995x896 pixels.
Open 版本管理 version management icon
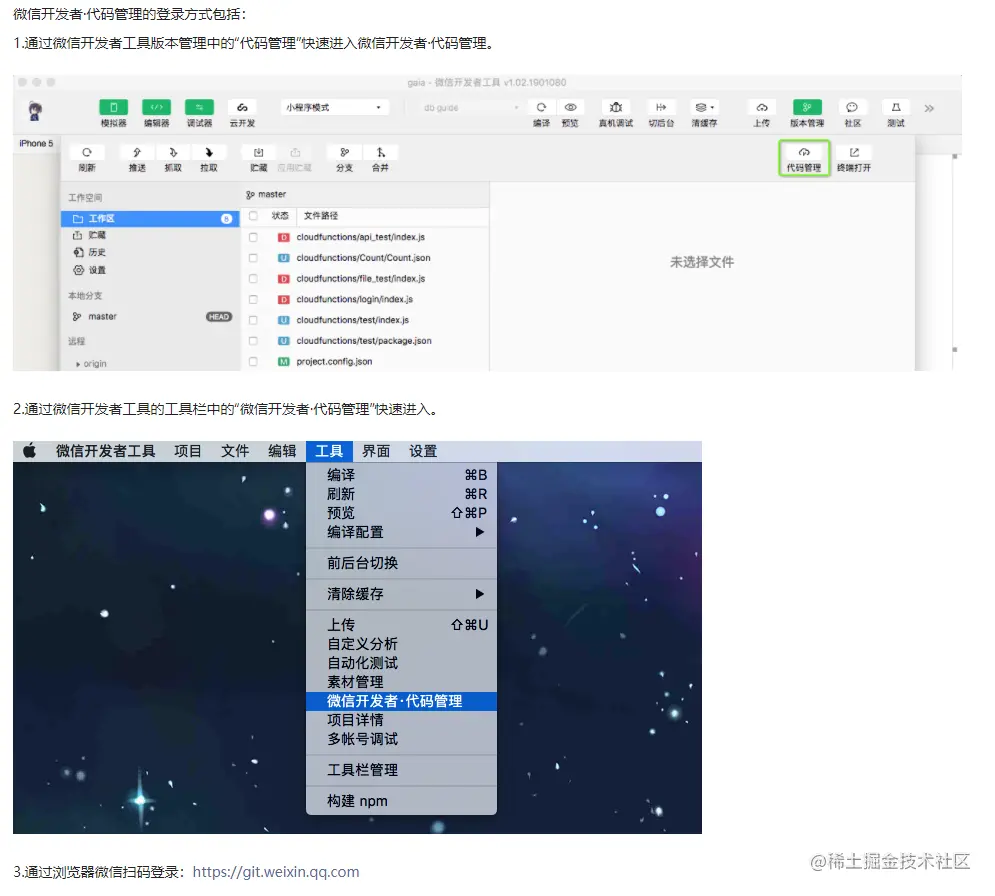[x=807, y=107]
